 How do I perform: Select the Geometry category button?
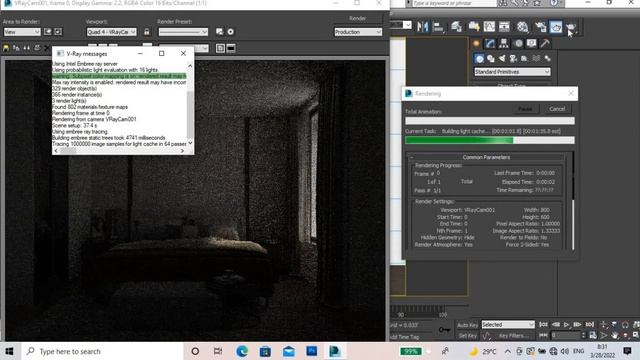[479, 59]
